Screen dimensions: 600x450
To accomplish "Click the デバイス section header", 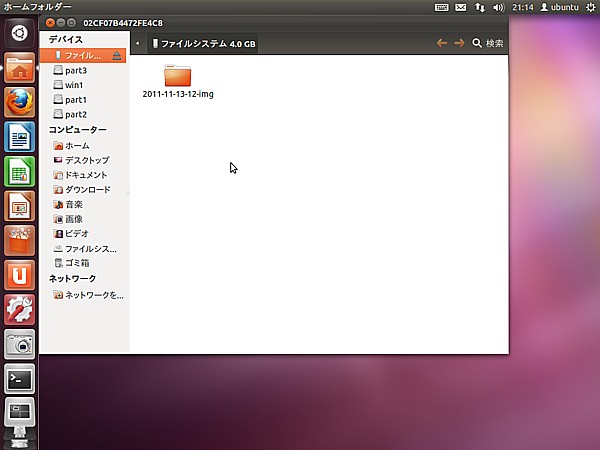I will 65,39.
